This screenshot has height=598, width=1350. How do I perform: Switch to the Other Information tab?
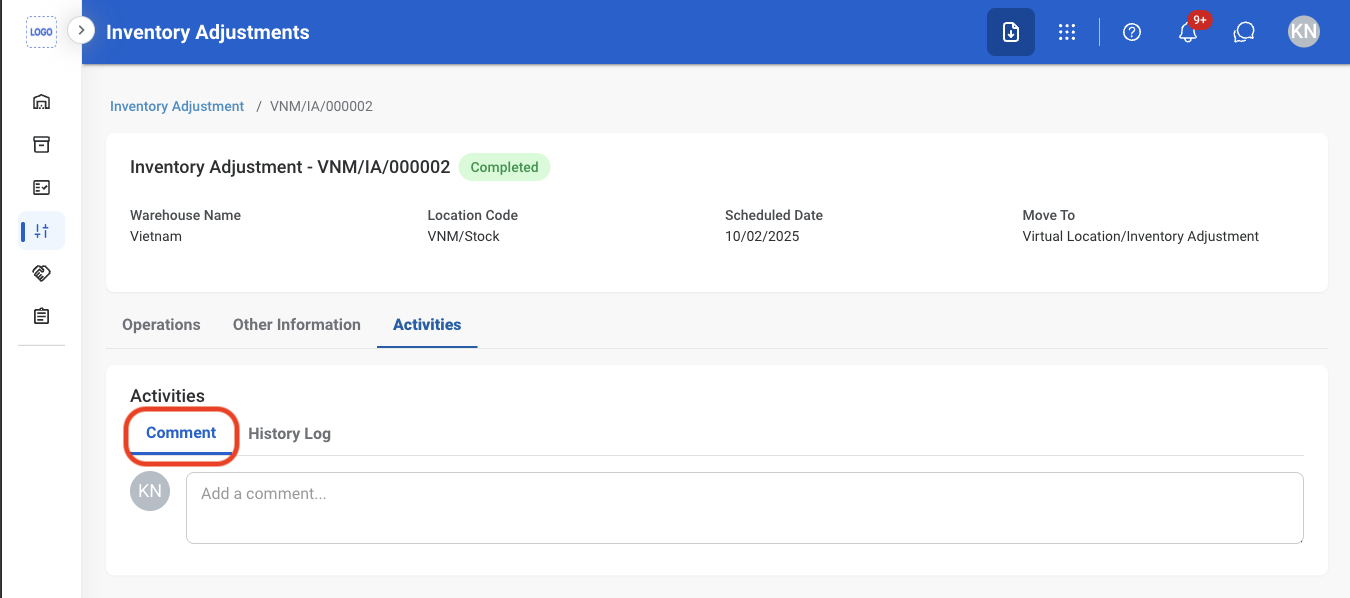point(297,325)
